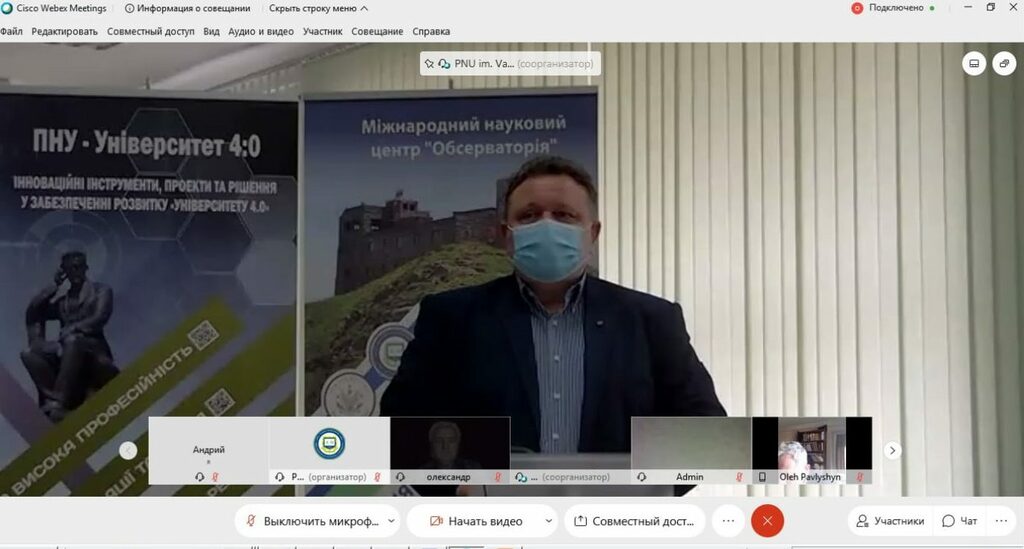Click the red end meeting button
The height and width of the screenshot is (549, 1024).
pyautogui.click(x=767, y=521)
